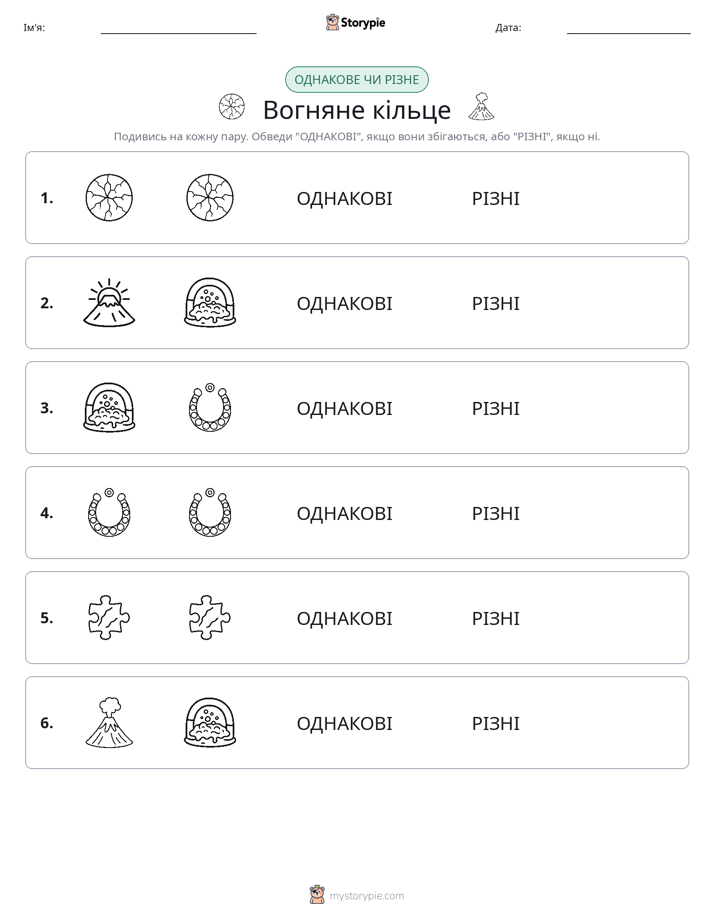Click the second cracked globe in row 1
This screenshot has height=924, width=714.
(x=210, y=197)
